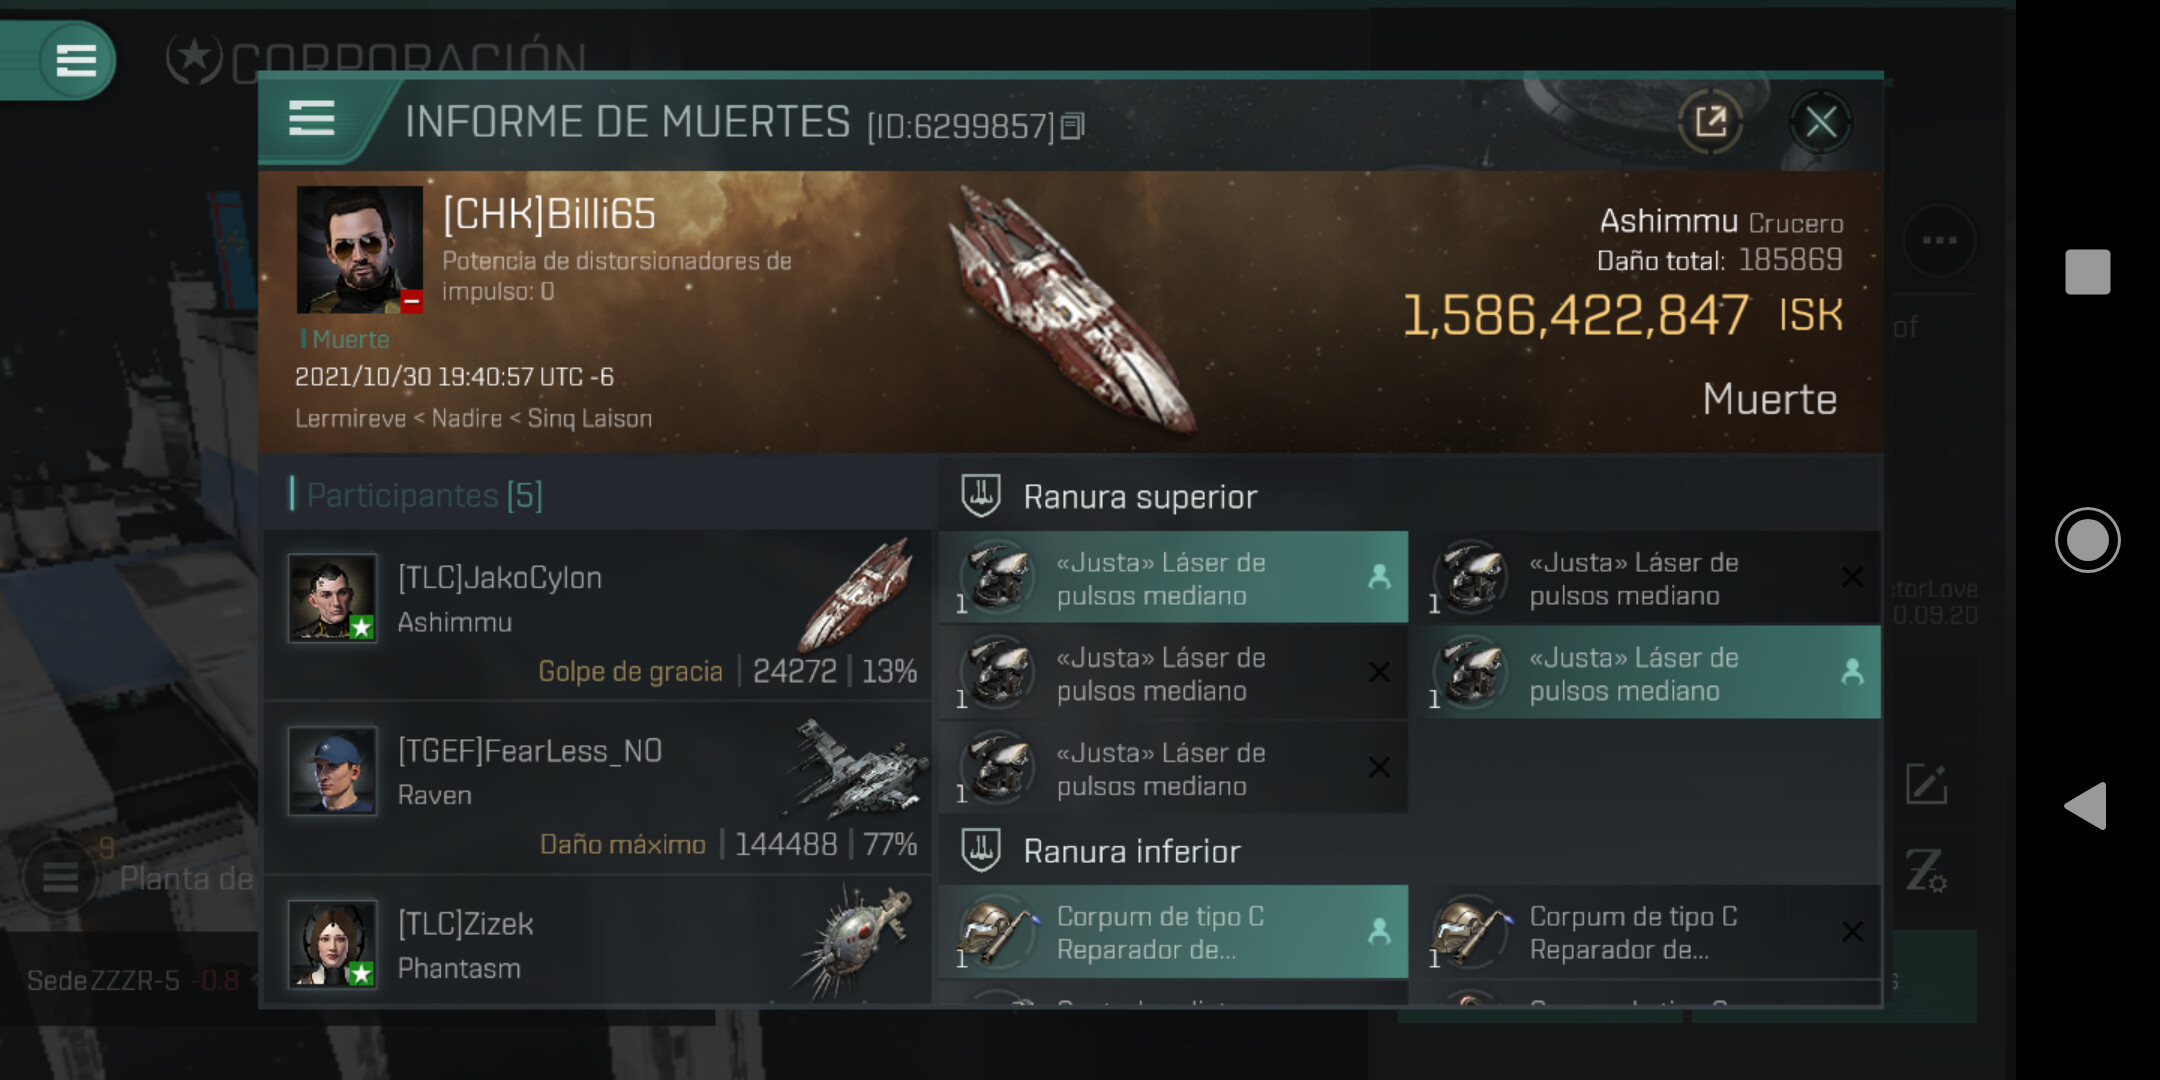
Task: Open Zizek pilot portrait
Action: pyautogui.click(x=333, y=943)
